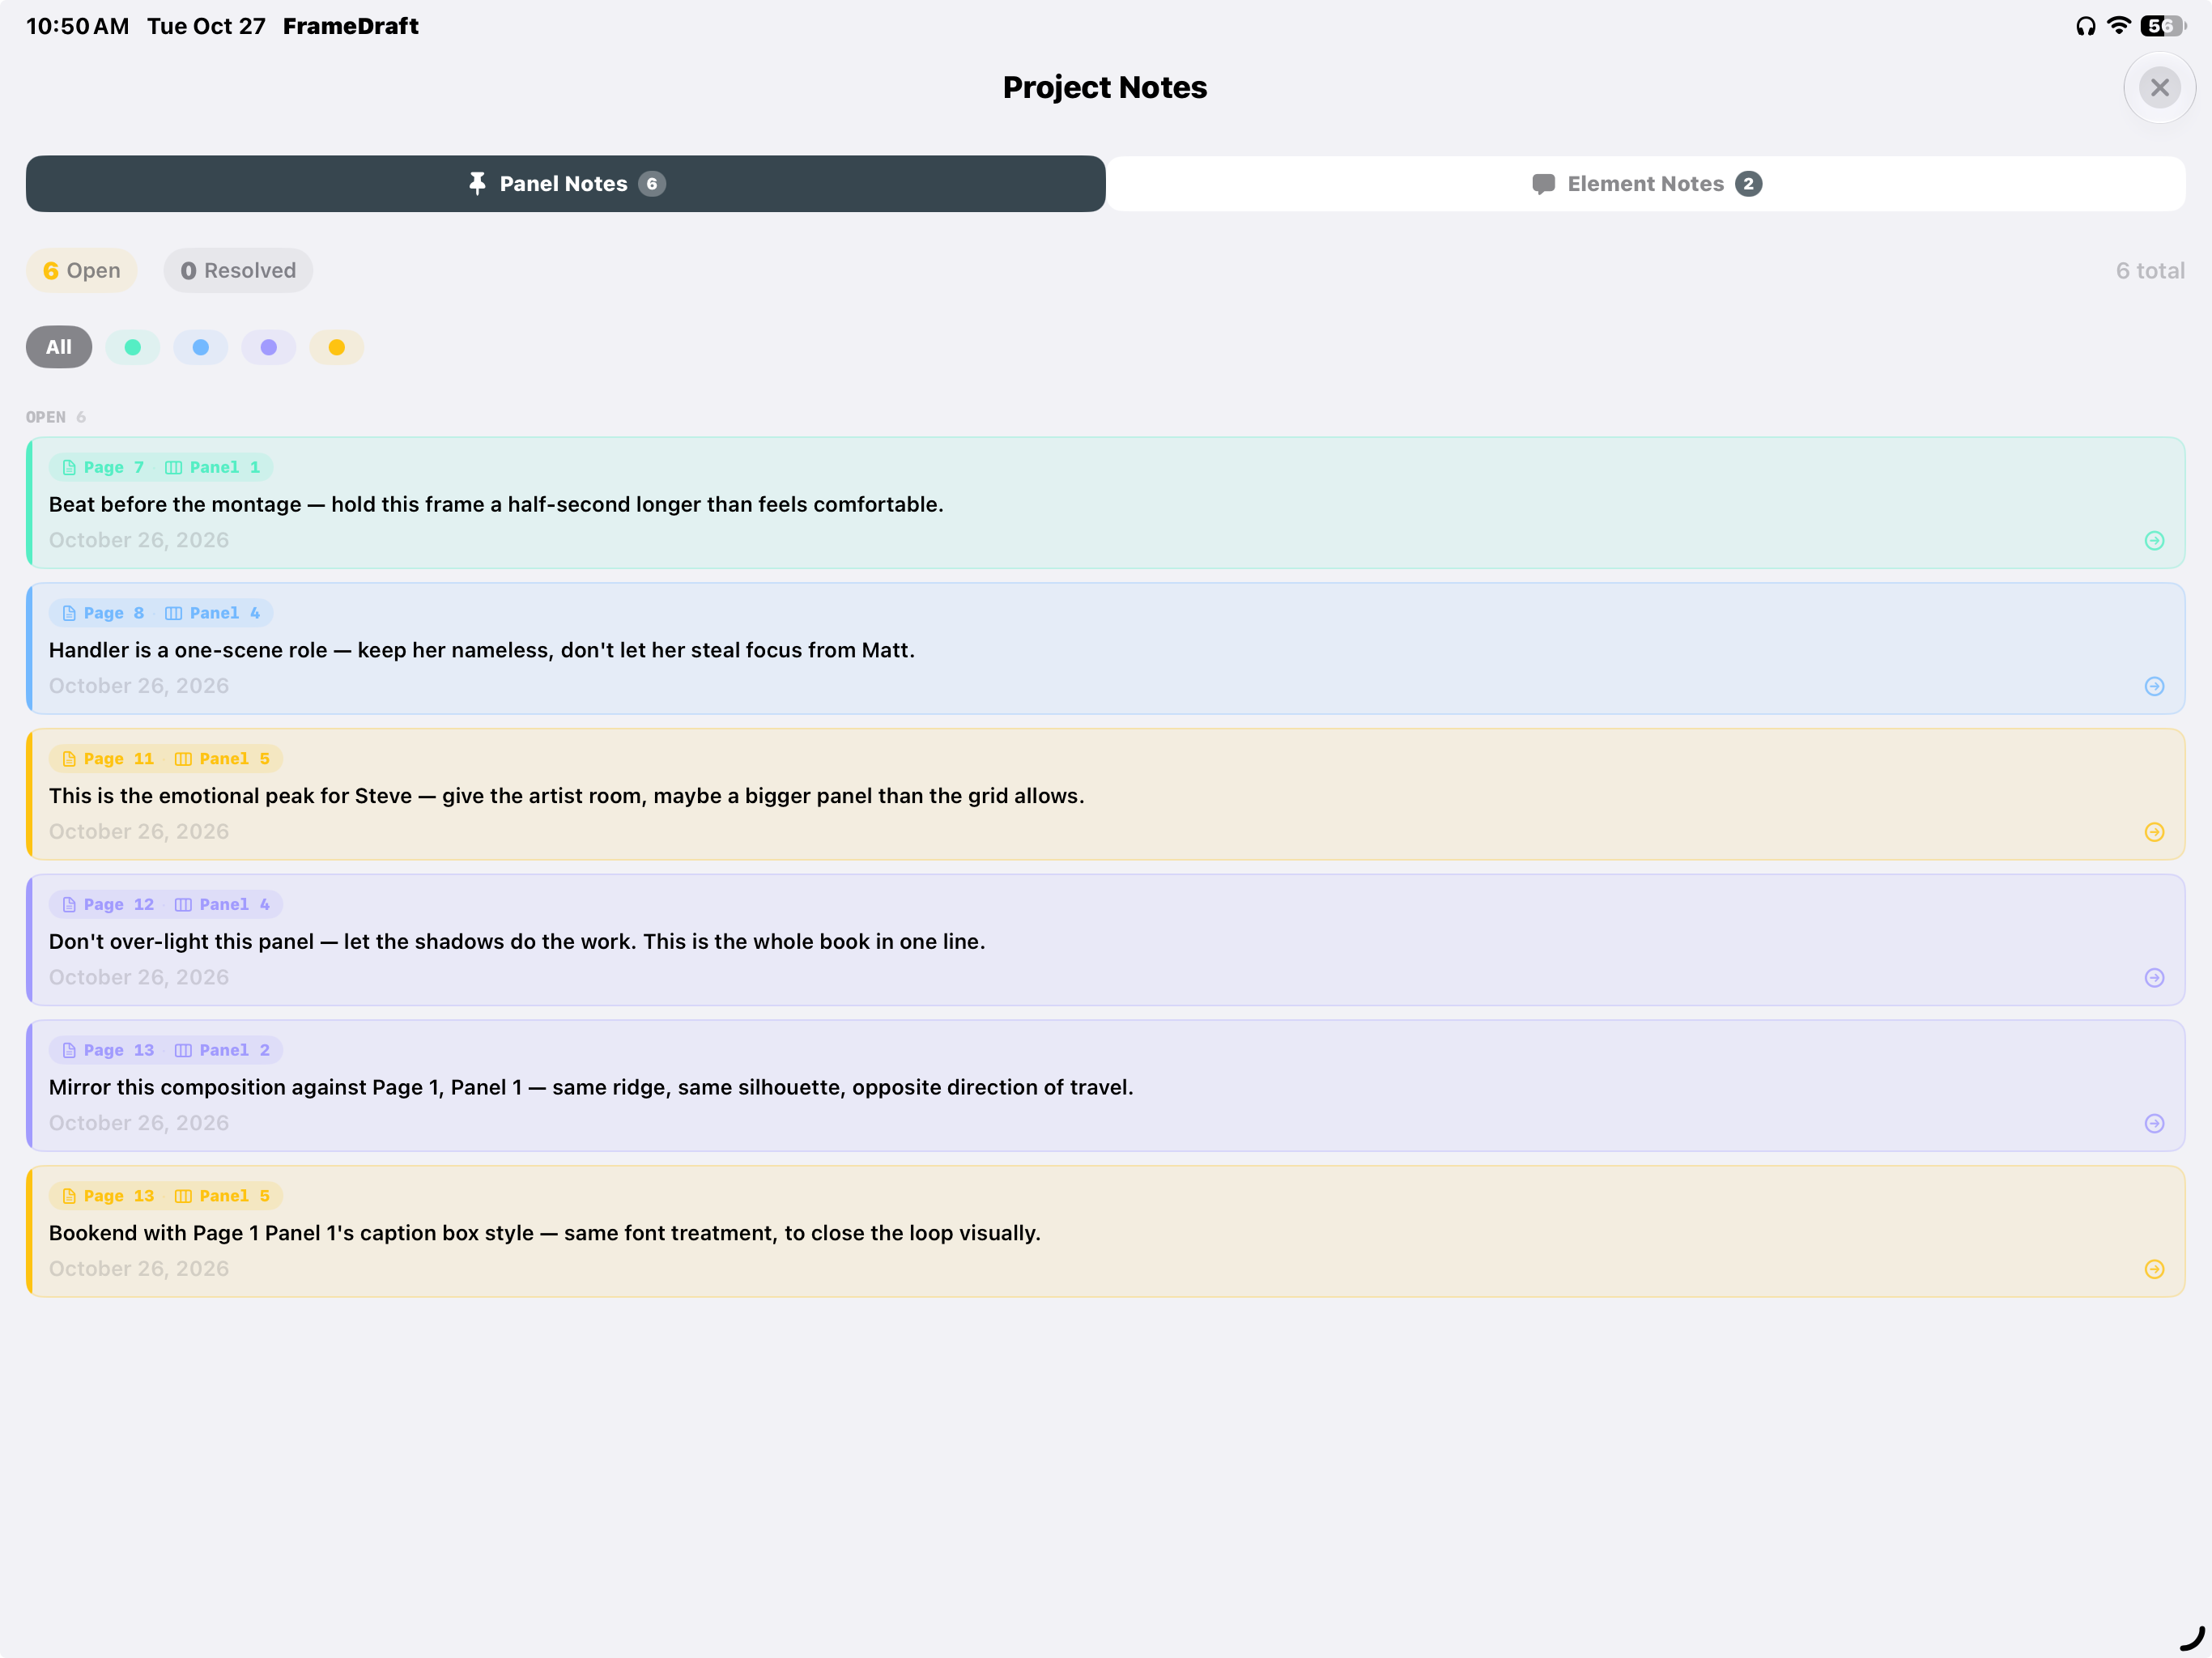
Task: Open note 'Beat before the montage'
Action: coord(1105,503)
